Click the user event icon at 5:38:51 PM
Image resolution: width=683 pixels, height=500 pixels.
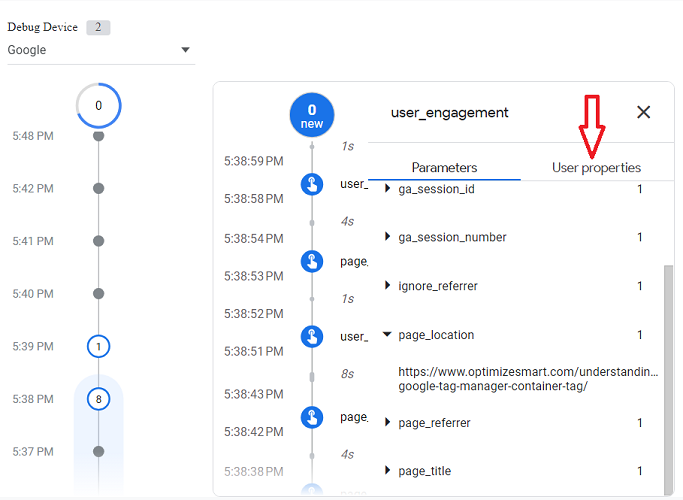313,337
